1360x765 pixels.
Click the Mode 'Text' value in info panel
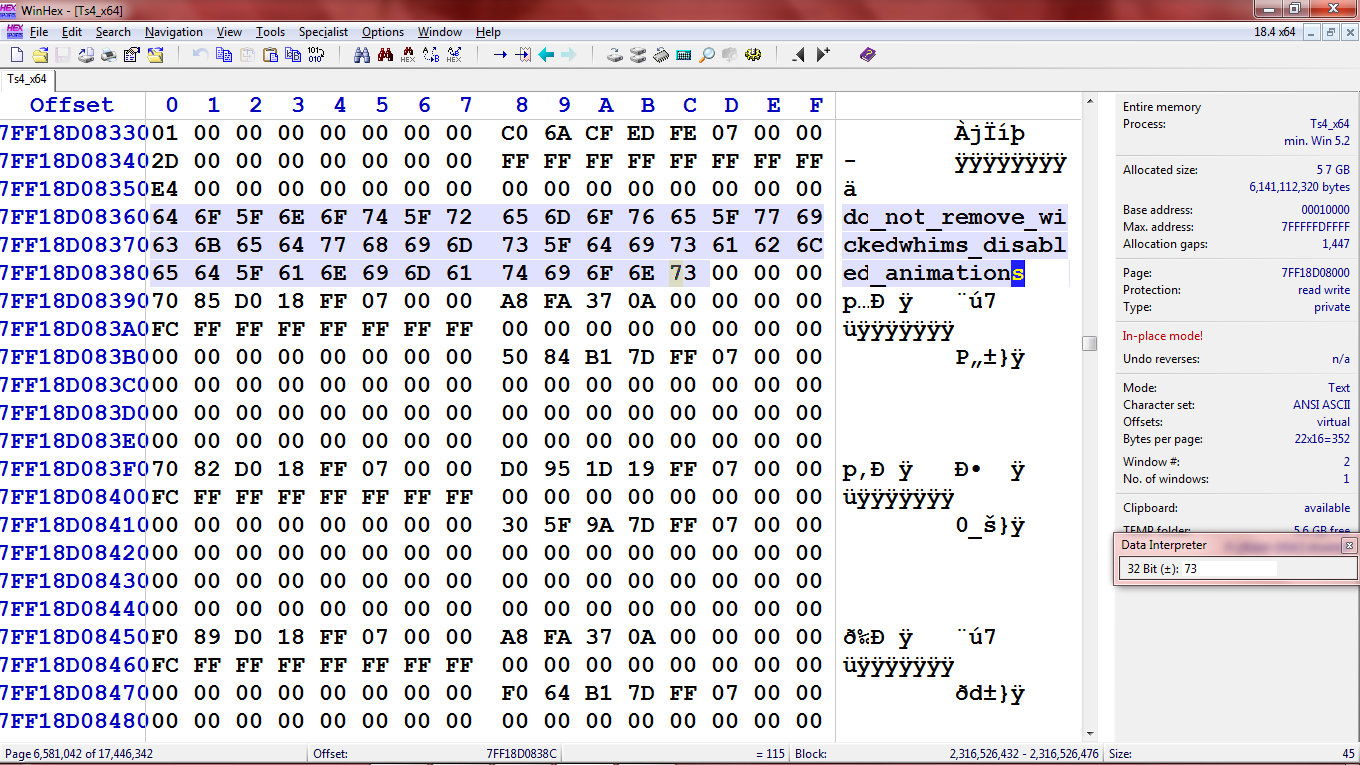[1339, 388]
